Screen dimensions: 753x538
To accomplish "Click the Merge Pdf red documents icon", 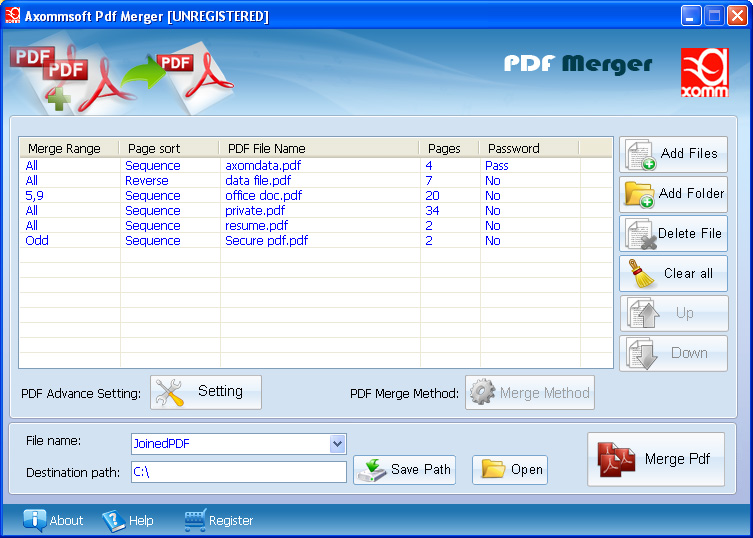I will (617, 459).
